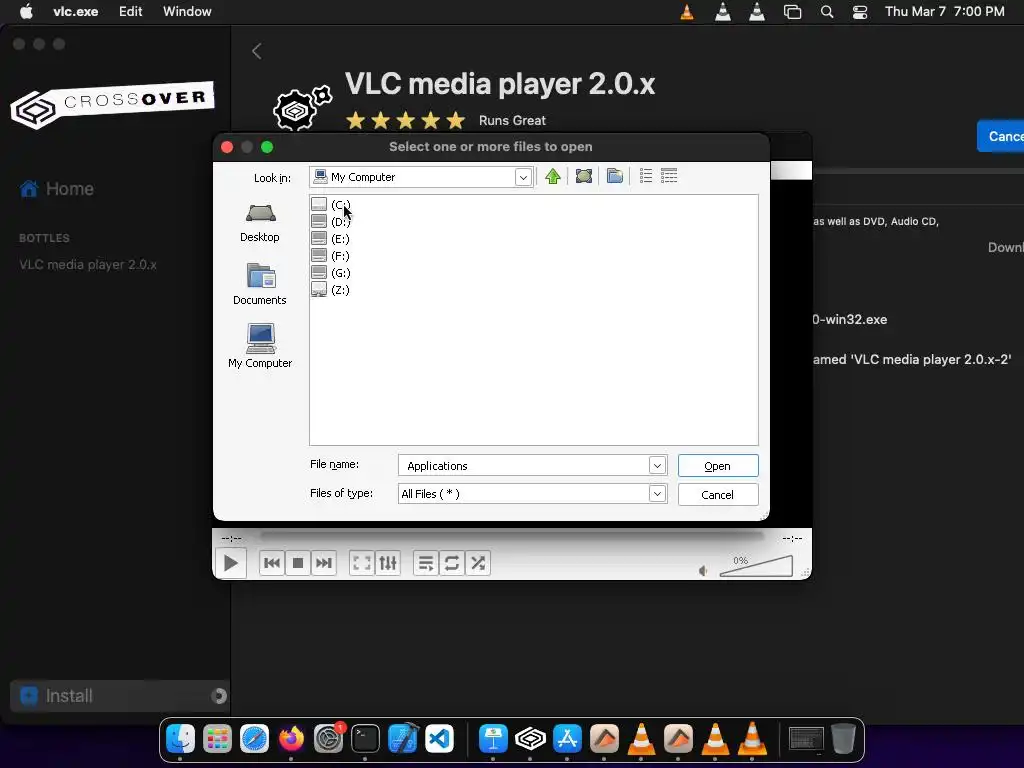This screenshot has height=768, width=1024.
Task: Toggle fullscreen in VLC
Action: click(x=361, y=563)
